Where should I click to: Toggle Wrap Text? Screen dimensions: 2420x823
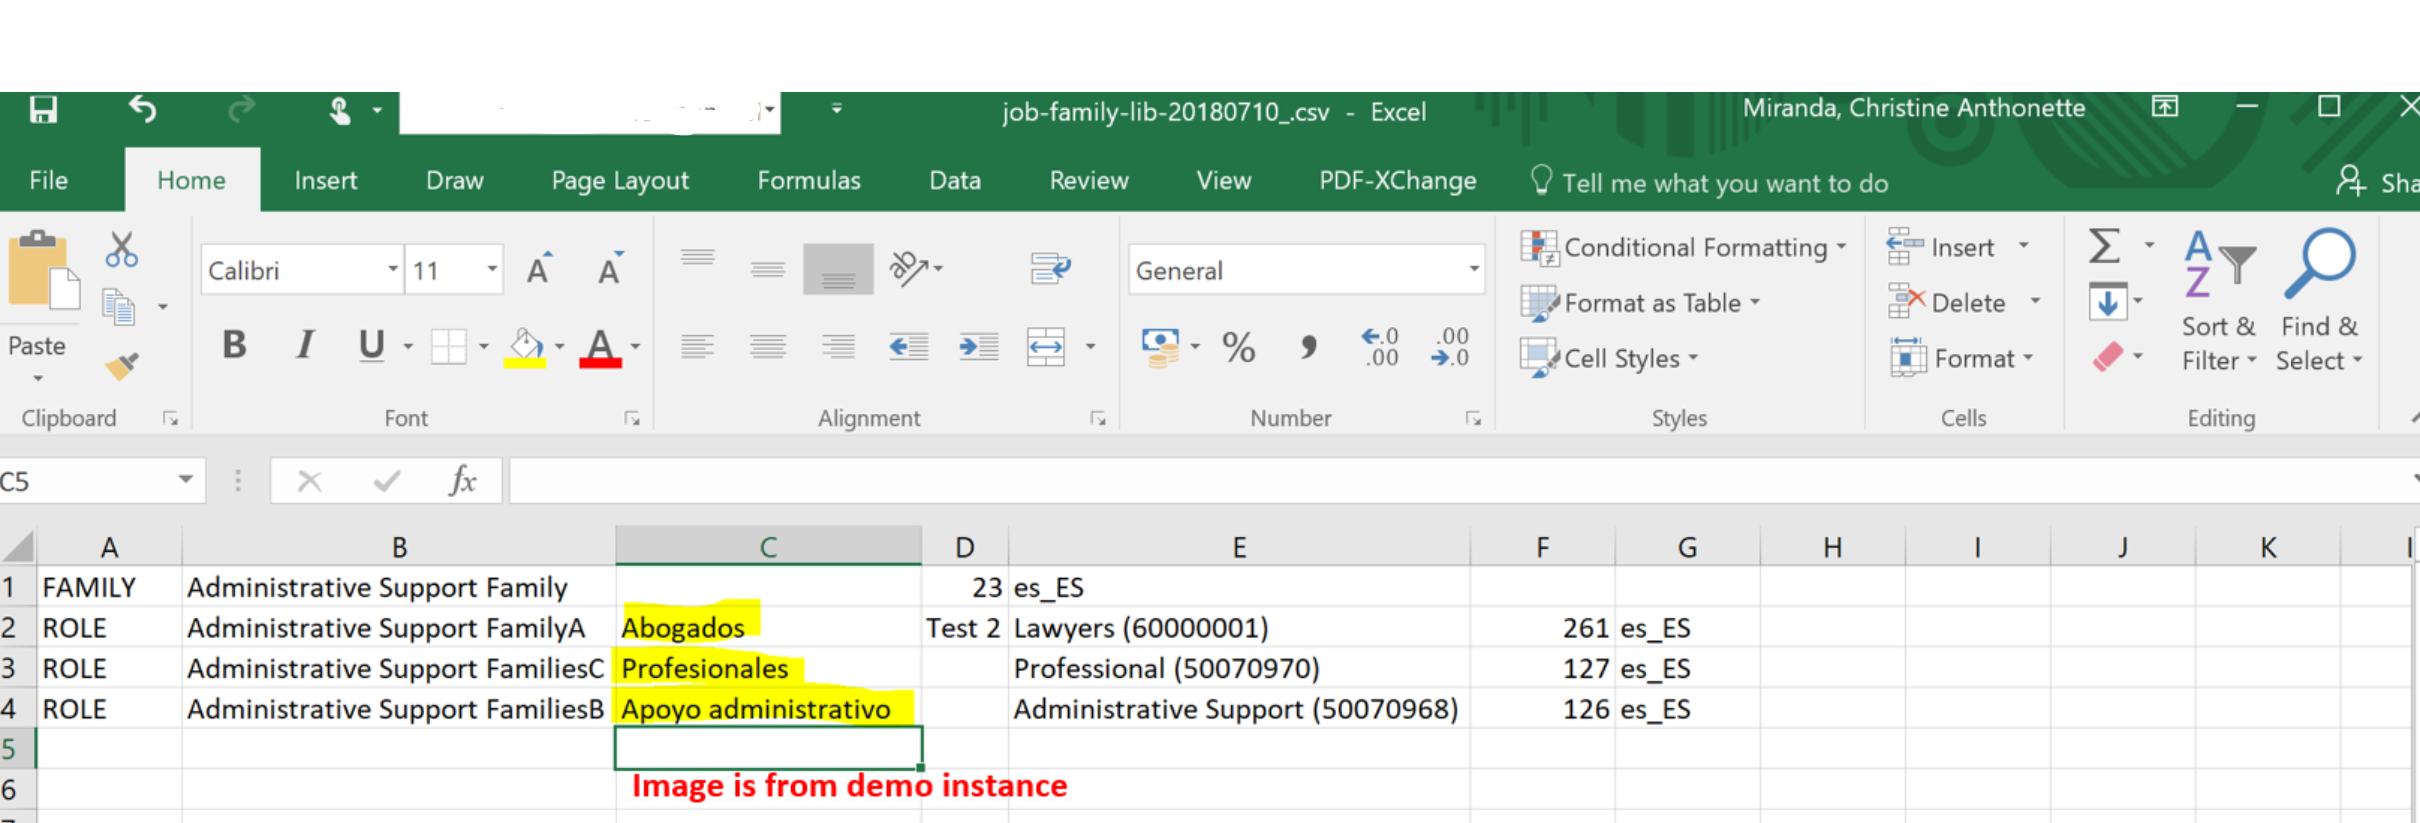1050,268
